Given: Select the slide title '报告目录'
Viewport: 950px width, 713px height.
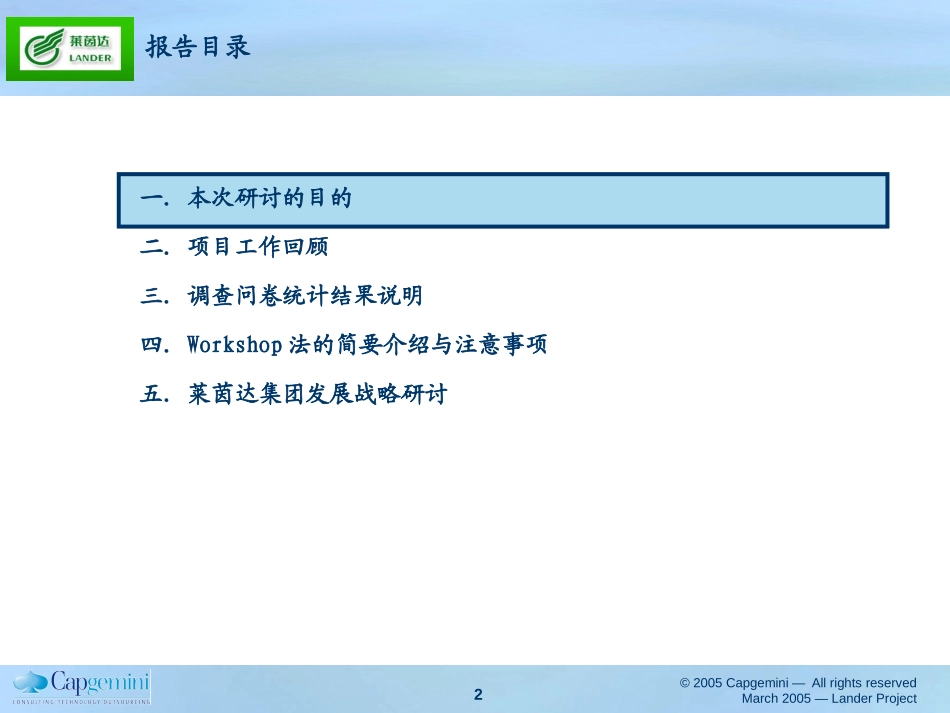Looking at the screenshot, I should 198,47.
